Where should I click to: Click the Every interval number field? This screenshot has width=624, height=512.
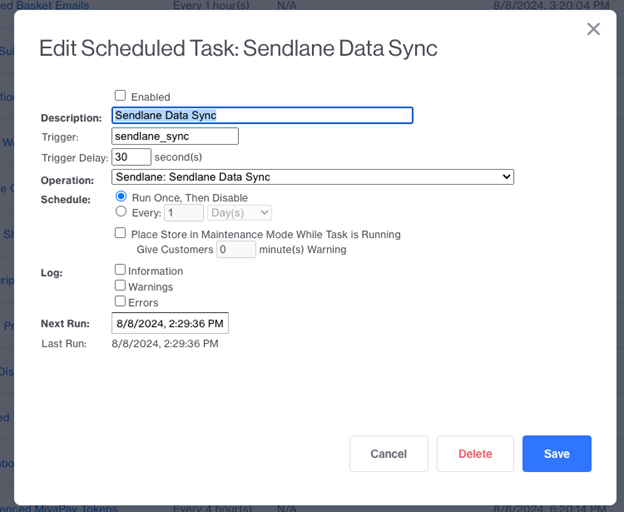click(x=184, y=213)
